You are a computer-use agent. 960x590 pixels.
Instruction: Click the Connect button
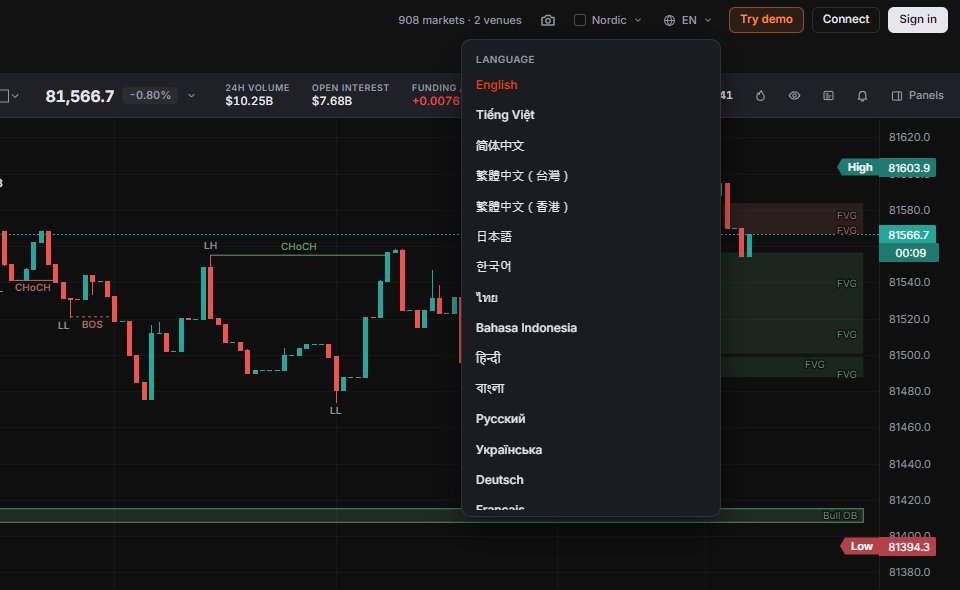(x=846, y=20)
